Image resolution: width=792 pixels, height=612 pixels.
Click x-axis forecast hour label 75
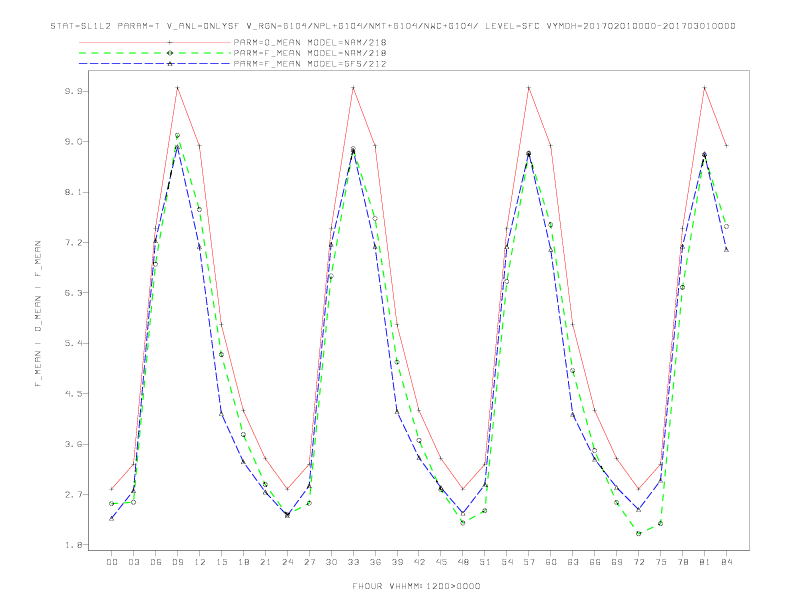[x=661, y=562]
